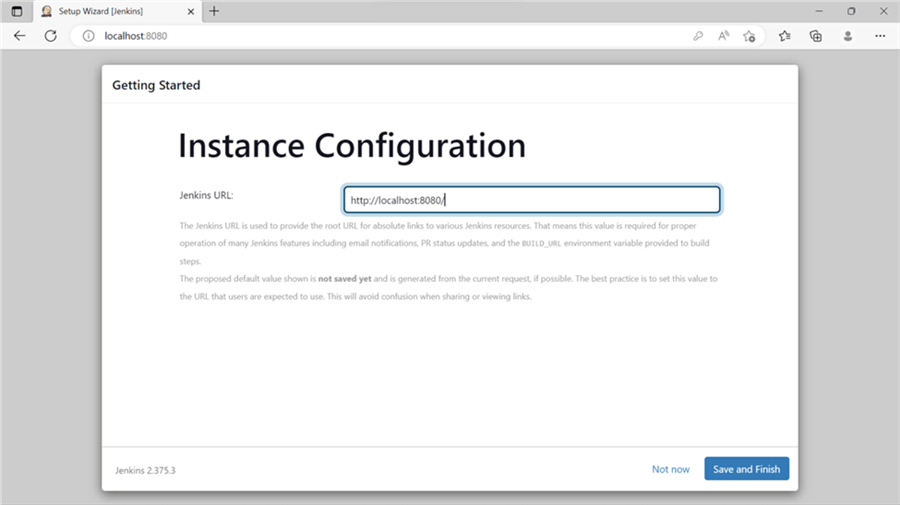Click the Instance Configuration heading

[x=352, y=146]
